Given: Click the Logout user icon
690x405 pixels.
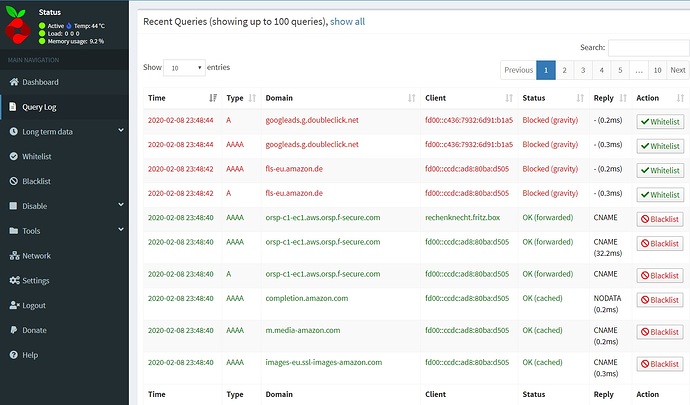Looking at the screenshot, I should [x=13, y=306].
